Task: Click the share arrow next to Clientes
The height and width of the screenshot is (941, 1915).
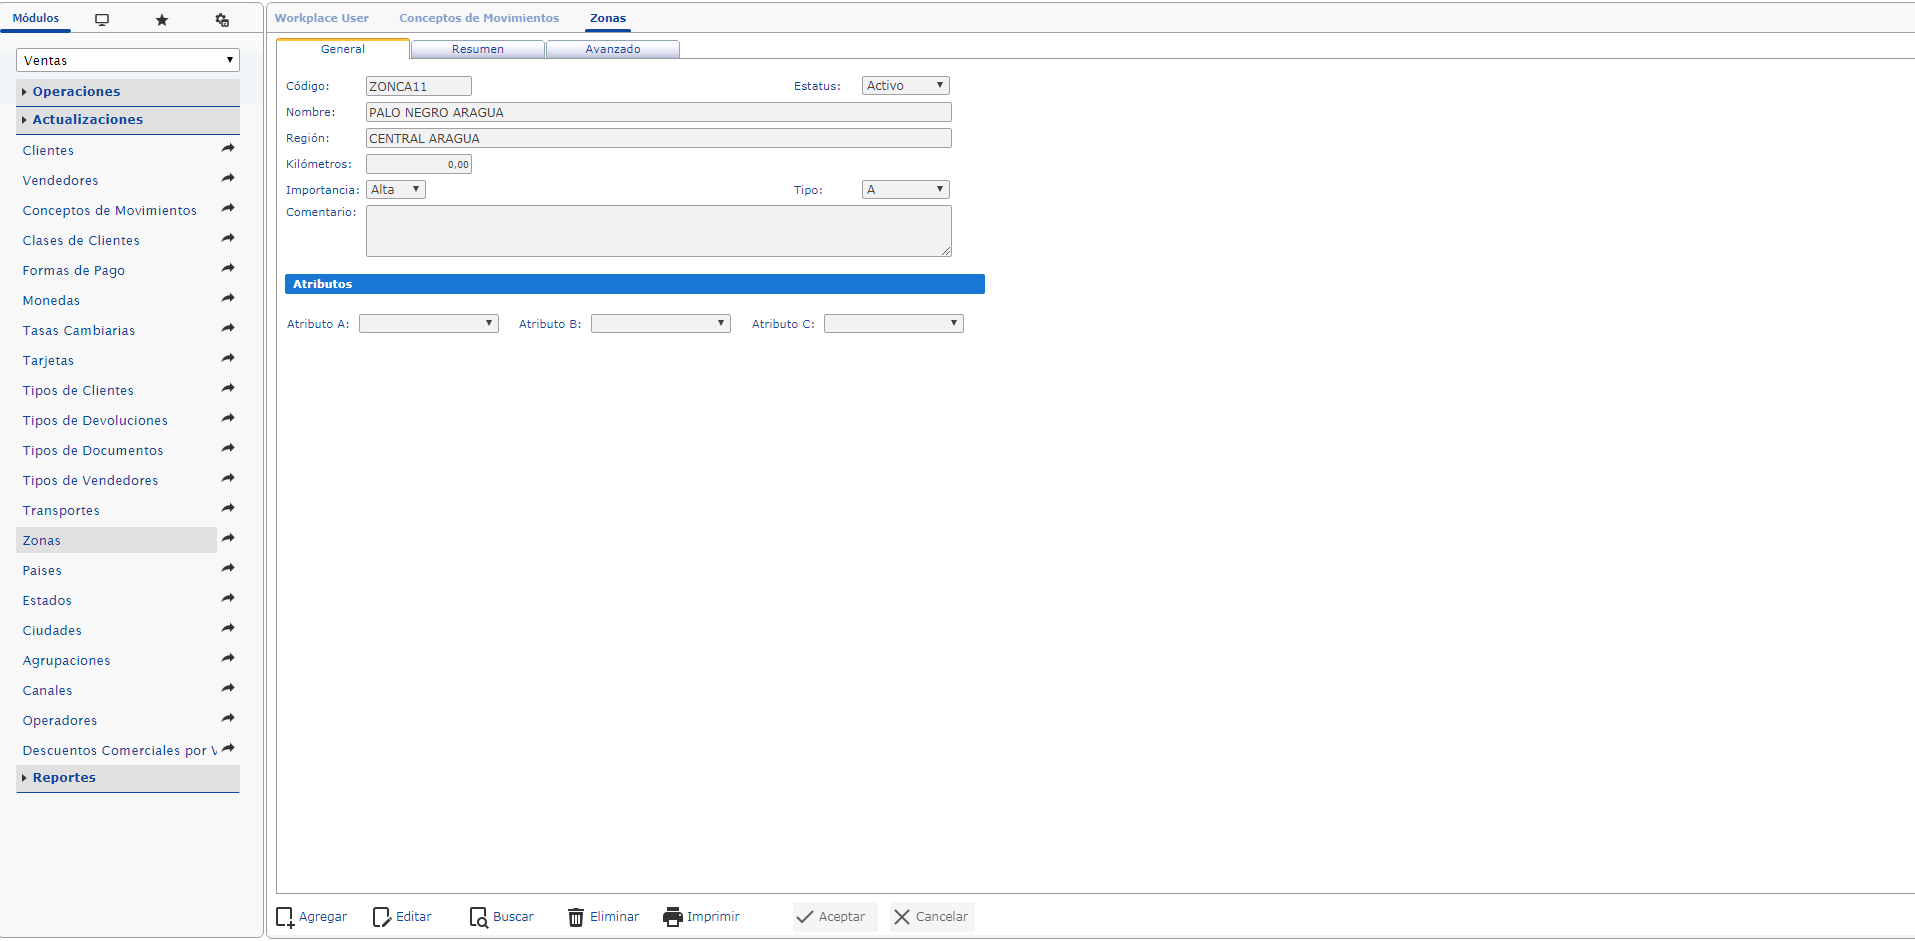Action: [x=228, y=148]
